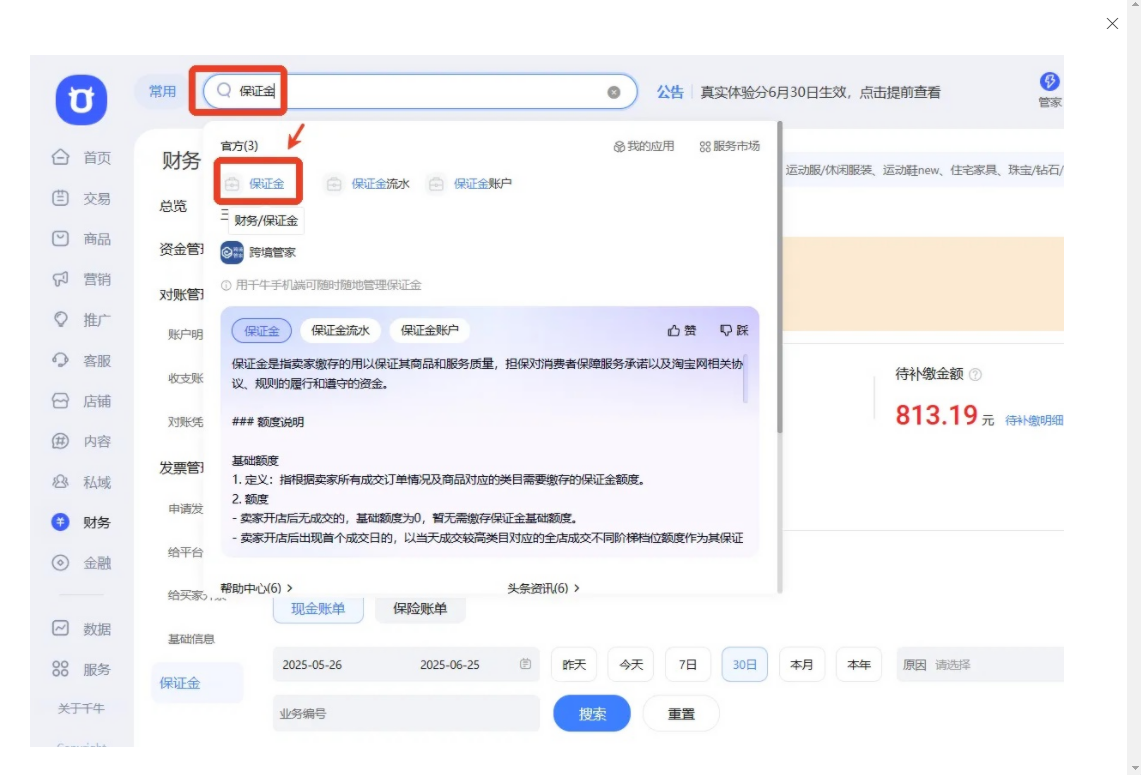Choose the 本年 date filter
Screen dimensions: 1141x775
(859, 664)
